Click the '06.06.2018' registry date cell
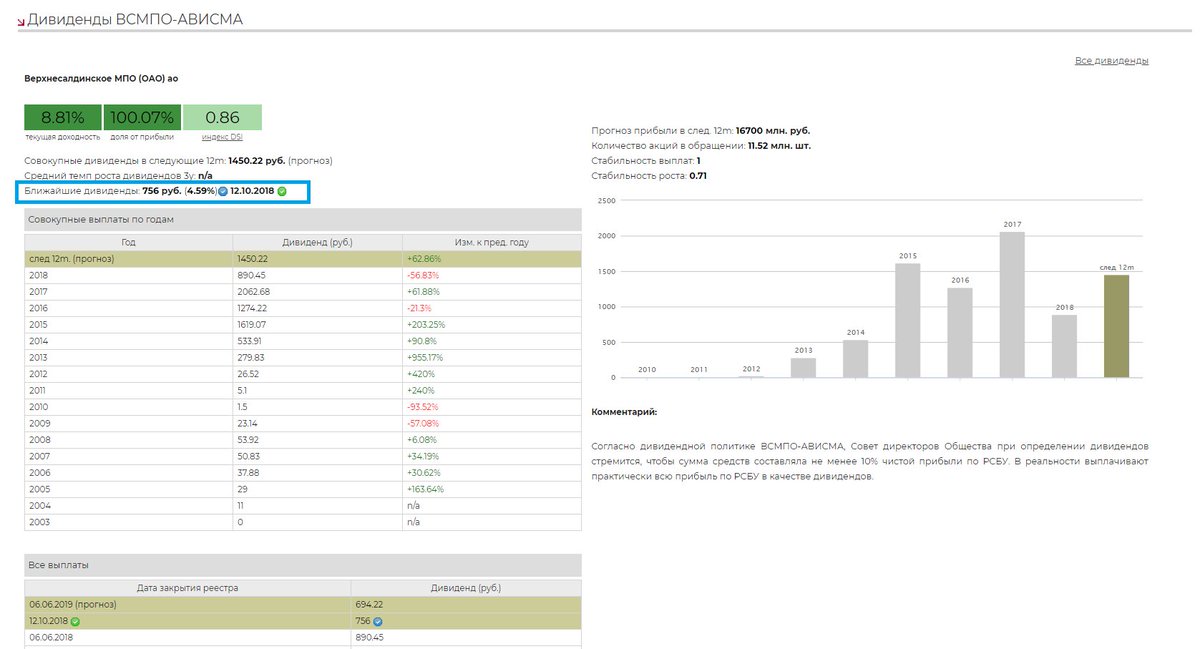Screen dimensions: 1200x649 click(188, 637)
